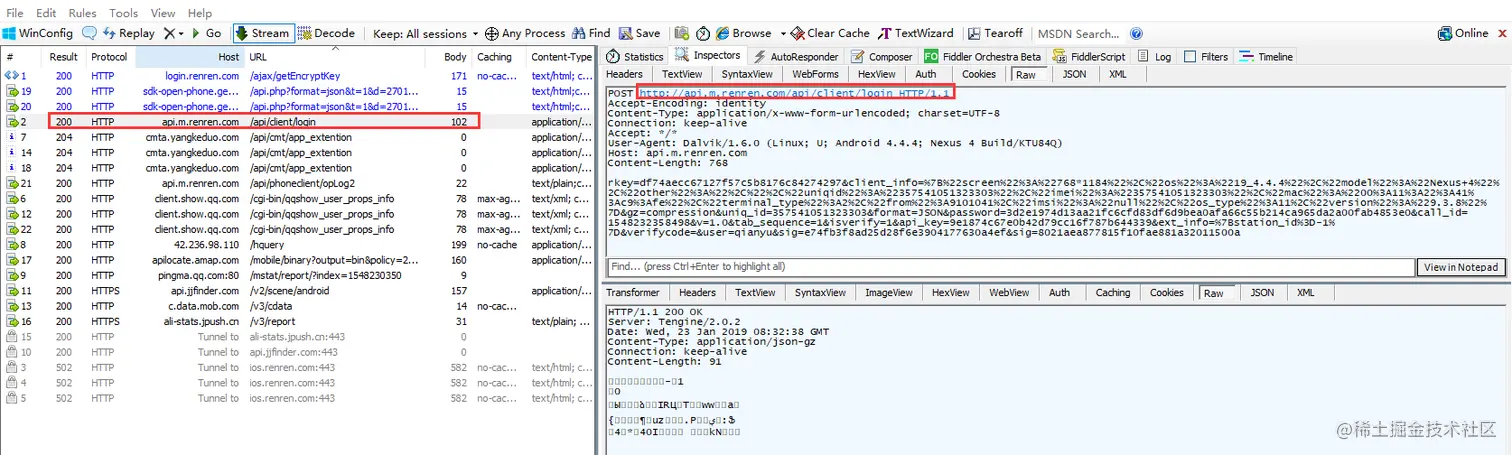Select request XML inspector tab
1512x455 pixels.
tap(1118, 74)
